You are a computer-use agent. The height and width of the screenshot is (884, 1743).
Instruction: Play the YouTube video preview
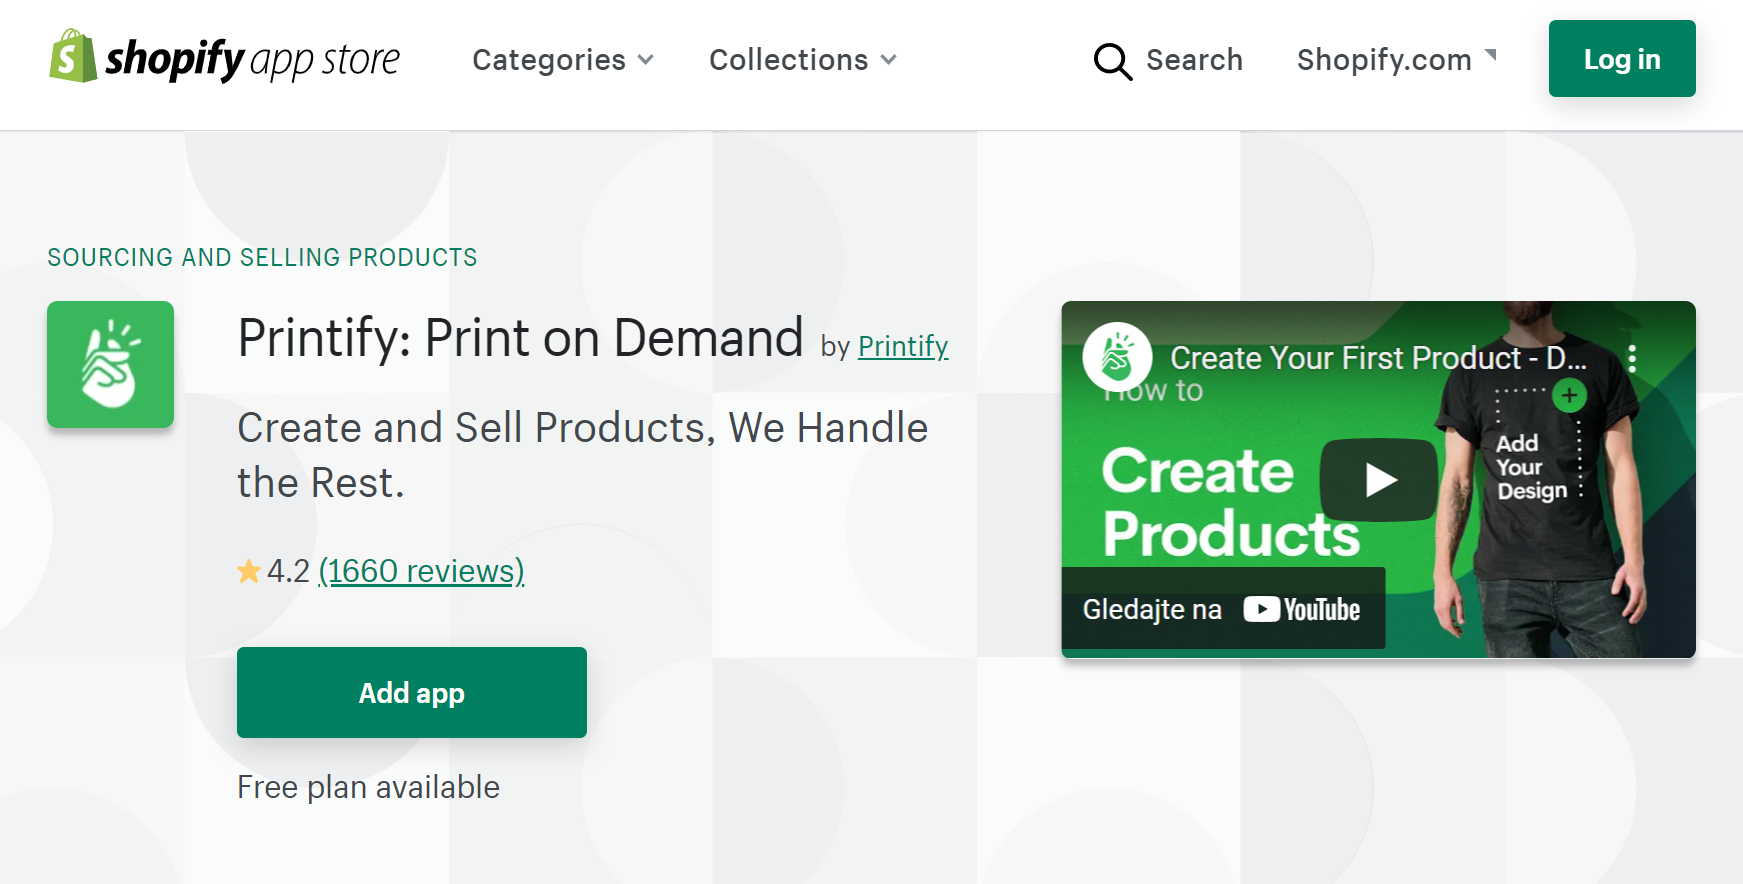click(1379, 480)
